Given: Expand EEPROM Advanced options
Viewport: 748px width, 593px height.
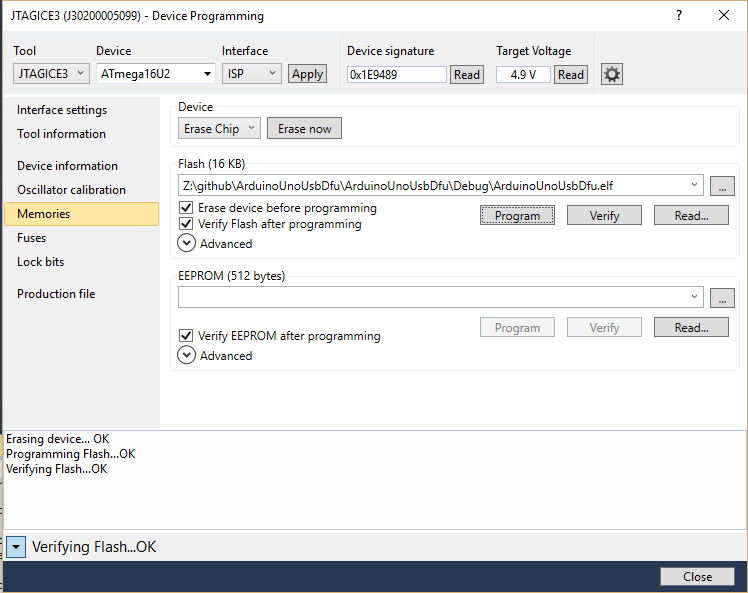Looking at the screenshot, I should (187, 355).
